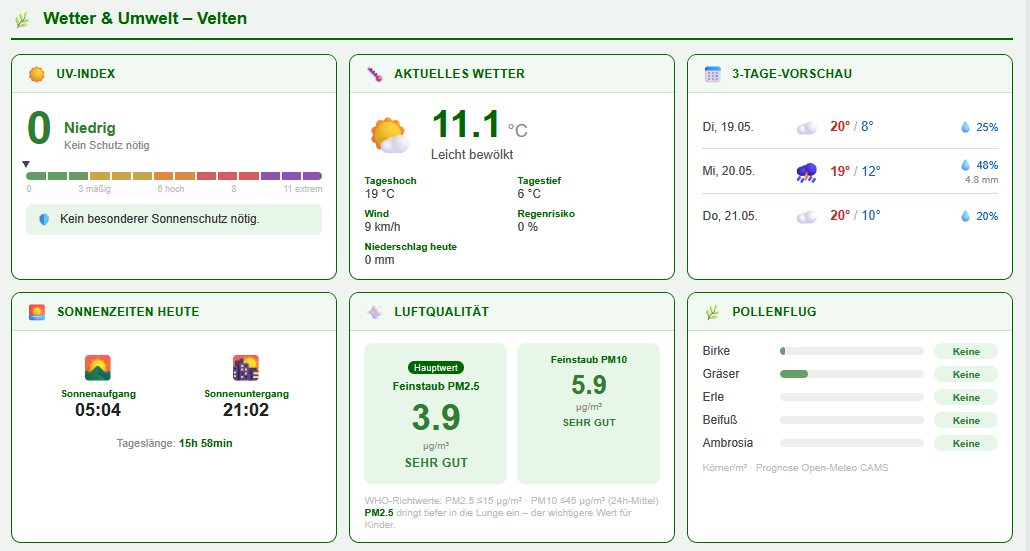
Task: Select the Do, 21.05. forecast row
Action: 850,216
